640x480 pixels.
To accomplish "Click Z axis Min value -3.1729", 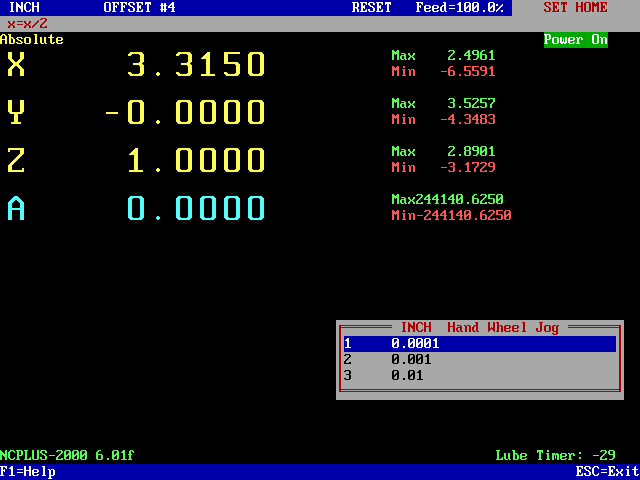I will point(468,167).
